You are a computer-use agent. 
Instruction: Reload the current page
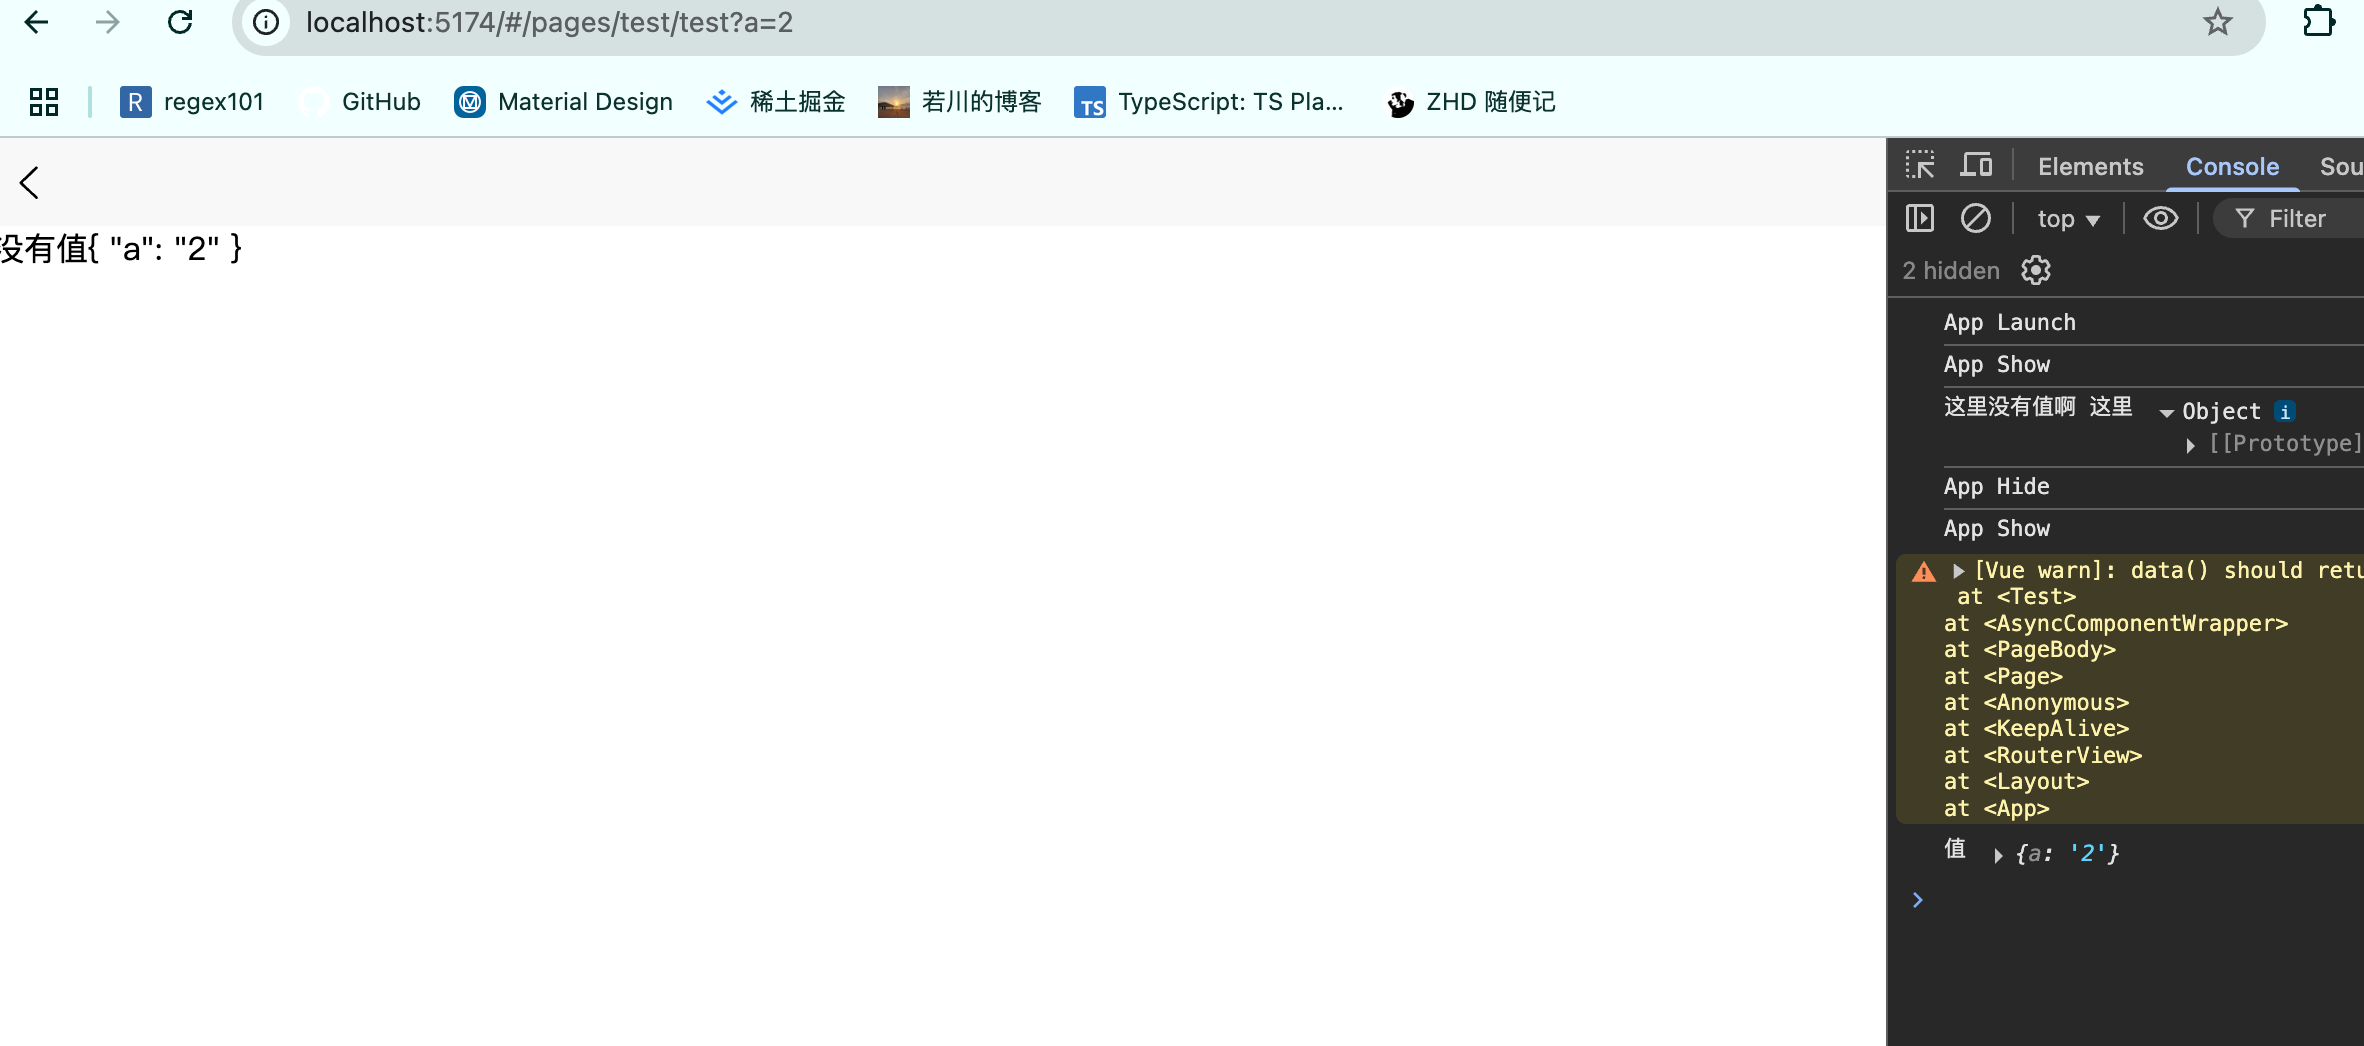[180, 22]
